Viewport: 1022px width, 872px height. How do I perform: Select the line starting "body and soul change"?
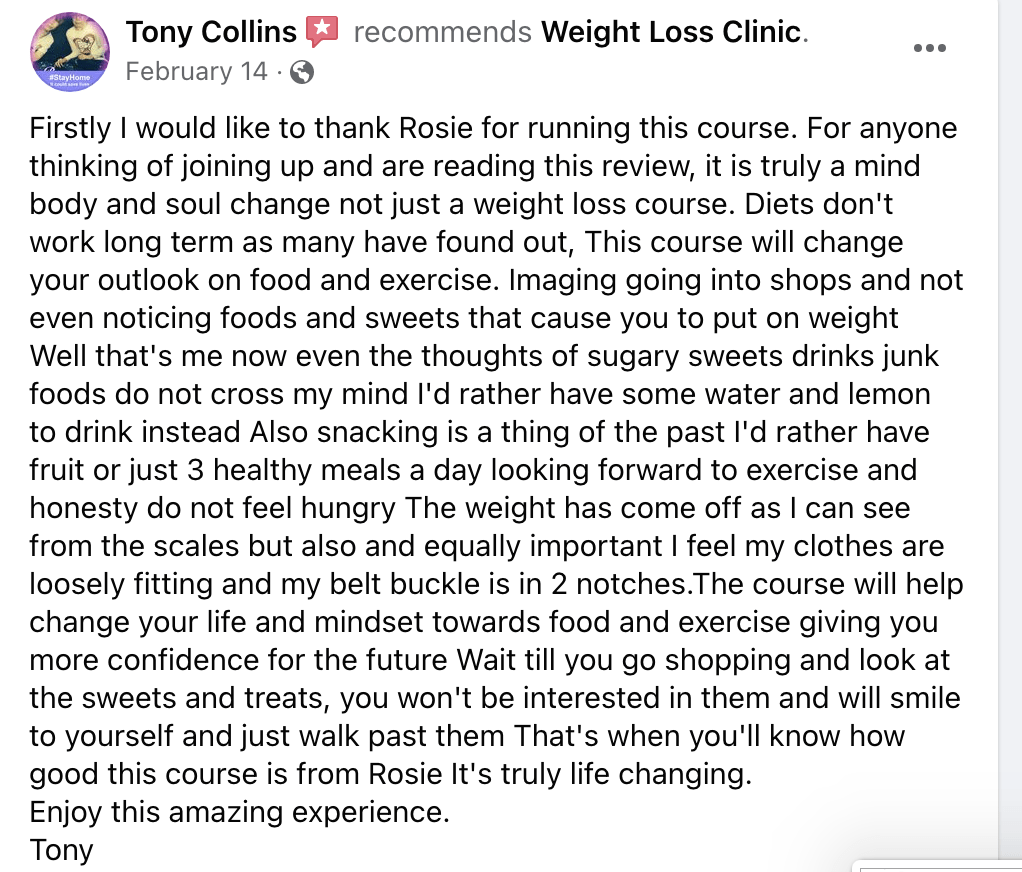pos(461,203)
